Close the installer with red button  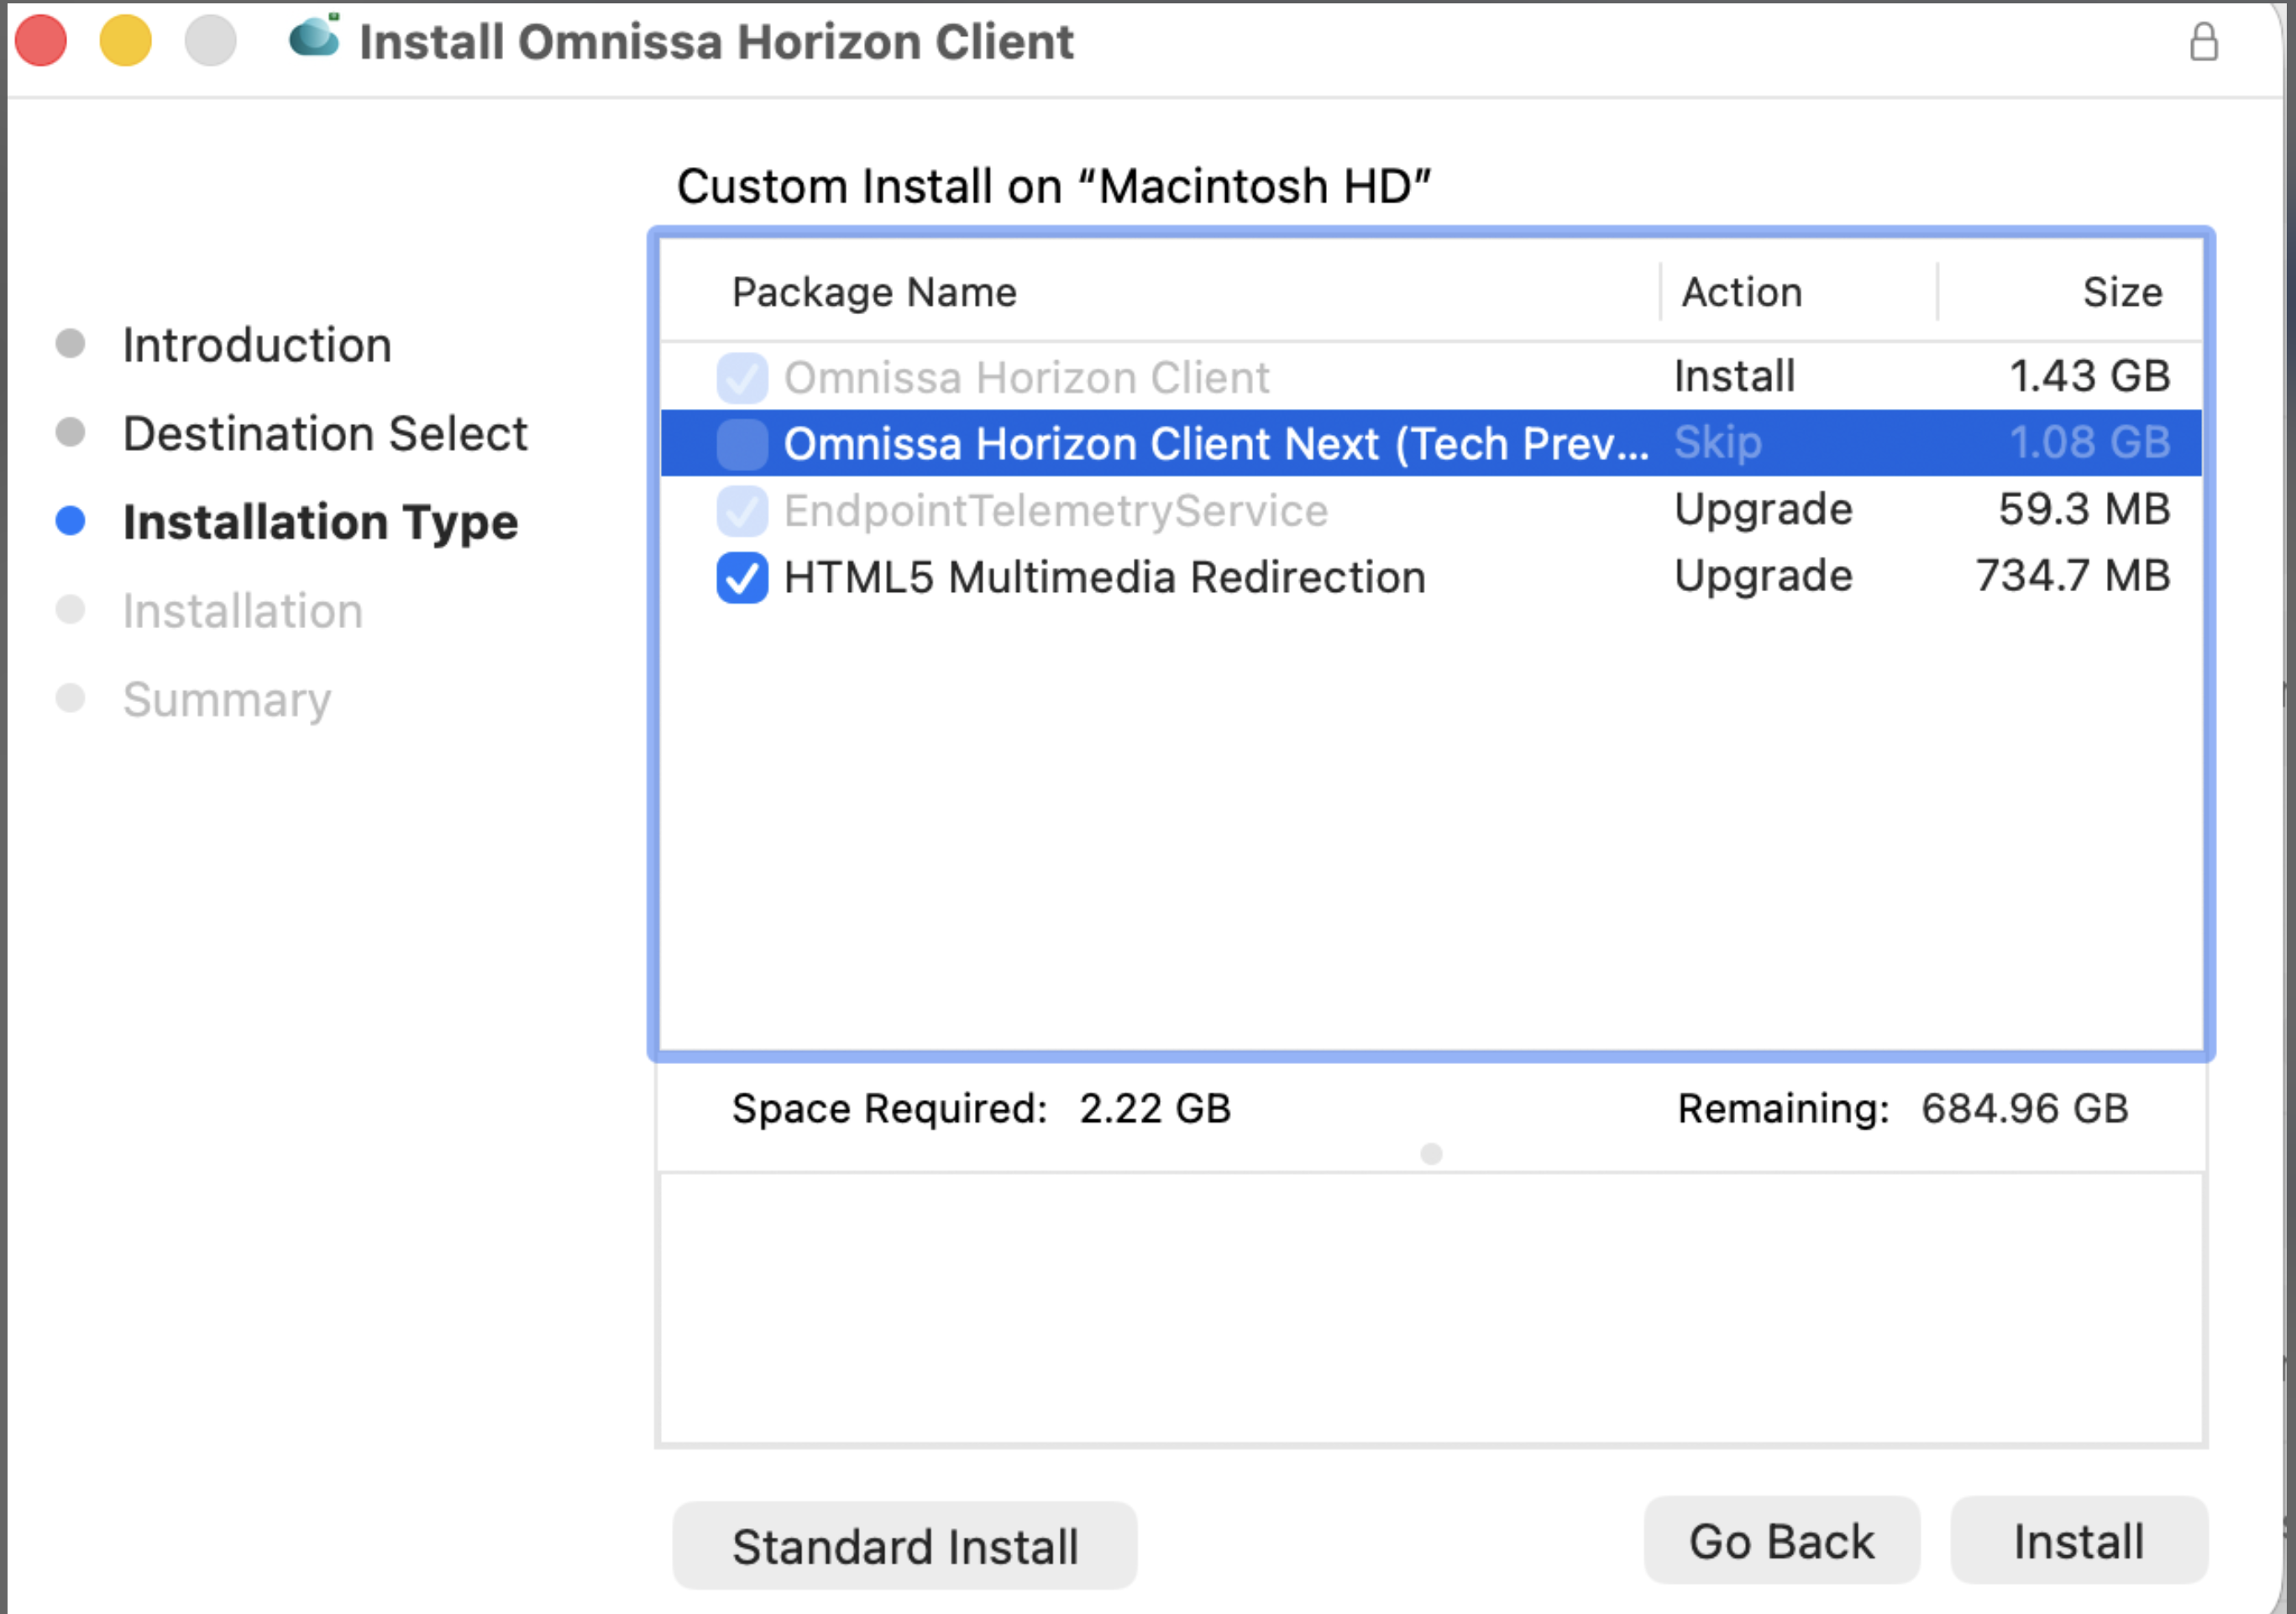coord(41,41)
